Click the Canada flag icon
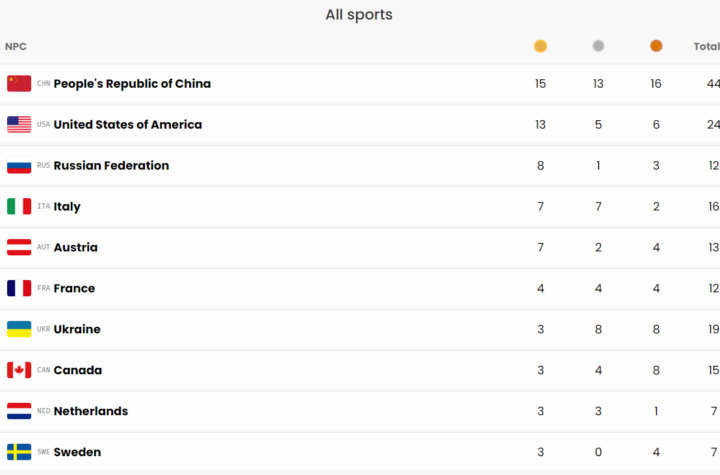 tap(19, 371)
